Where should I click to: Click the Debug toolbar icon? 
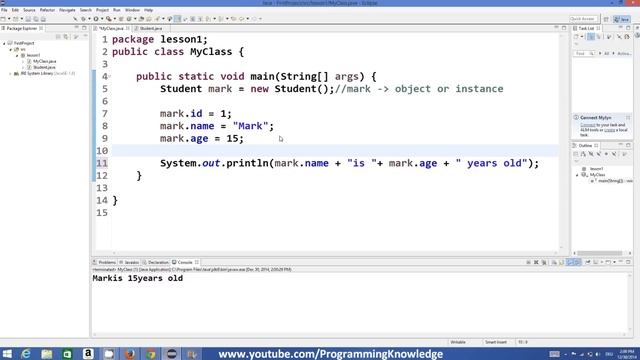[x=83, y=19]
